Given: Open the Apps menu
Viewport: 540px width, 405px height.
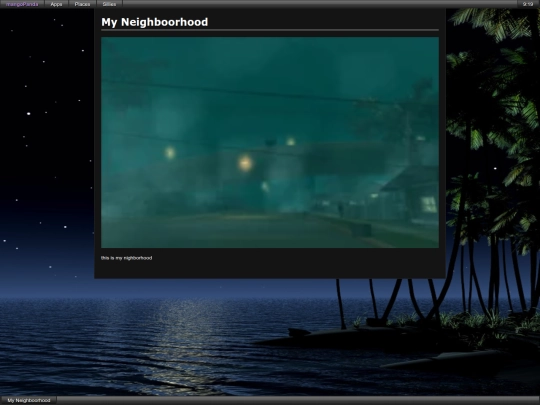Looking at the screenshot, I should click(x=56, y=4).
